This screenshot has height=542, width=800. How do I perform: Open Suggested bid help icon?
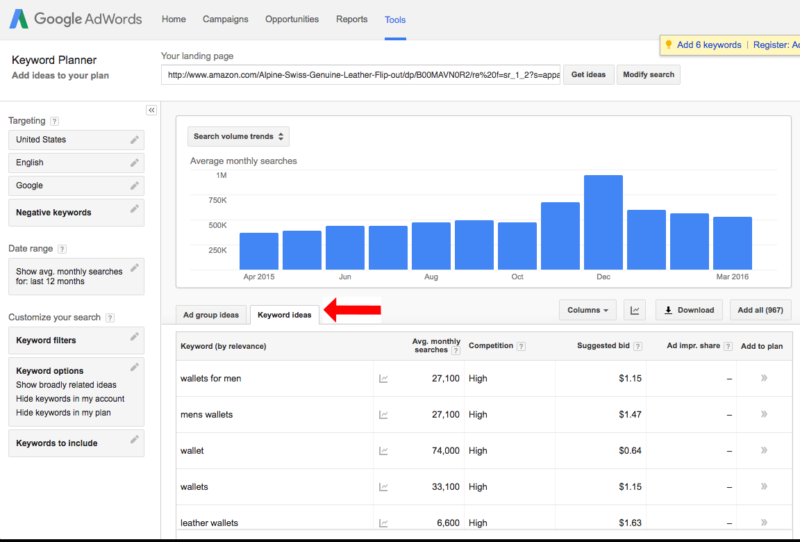pos(638,347)
